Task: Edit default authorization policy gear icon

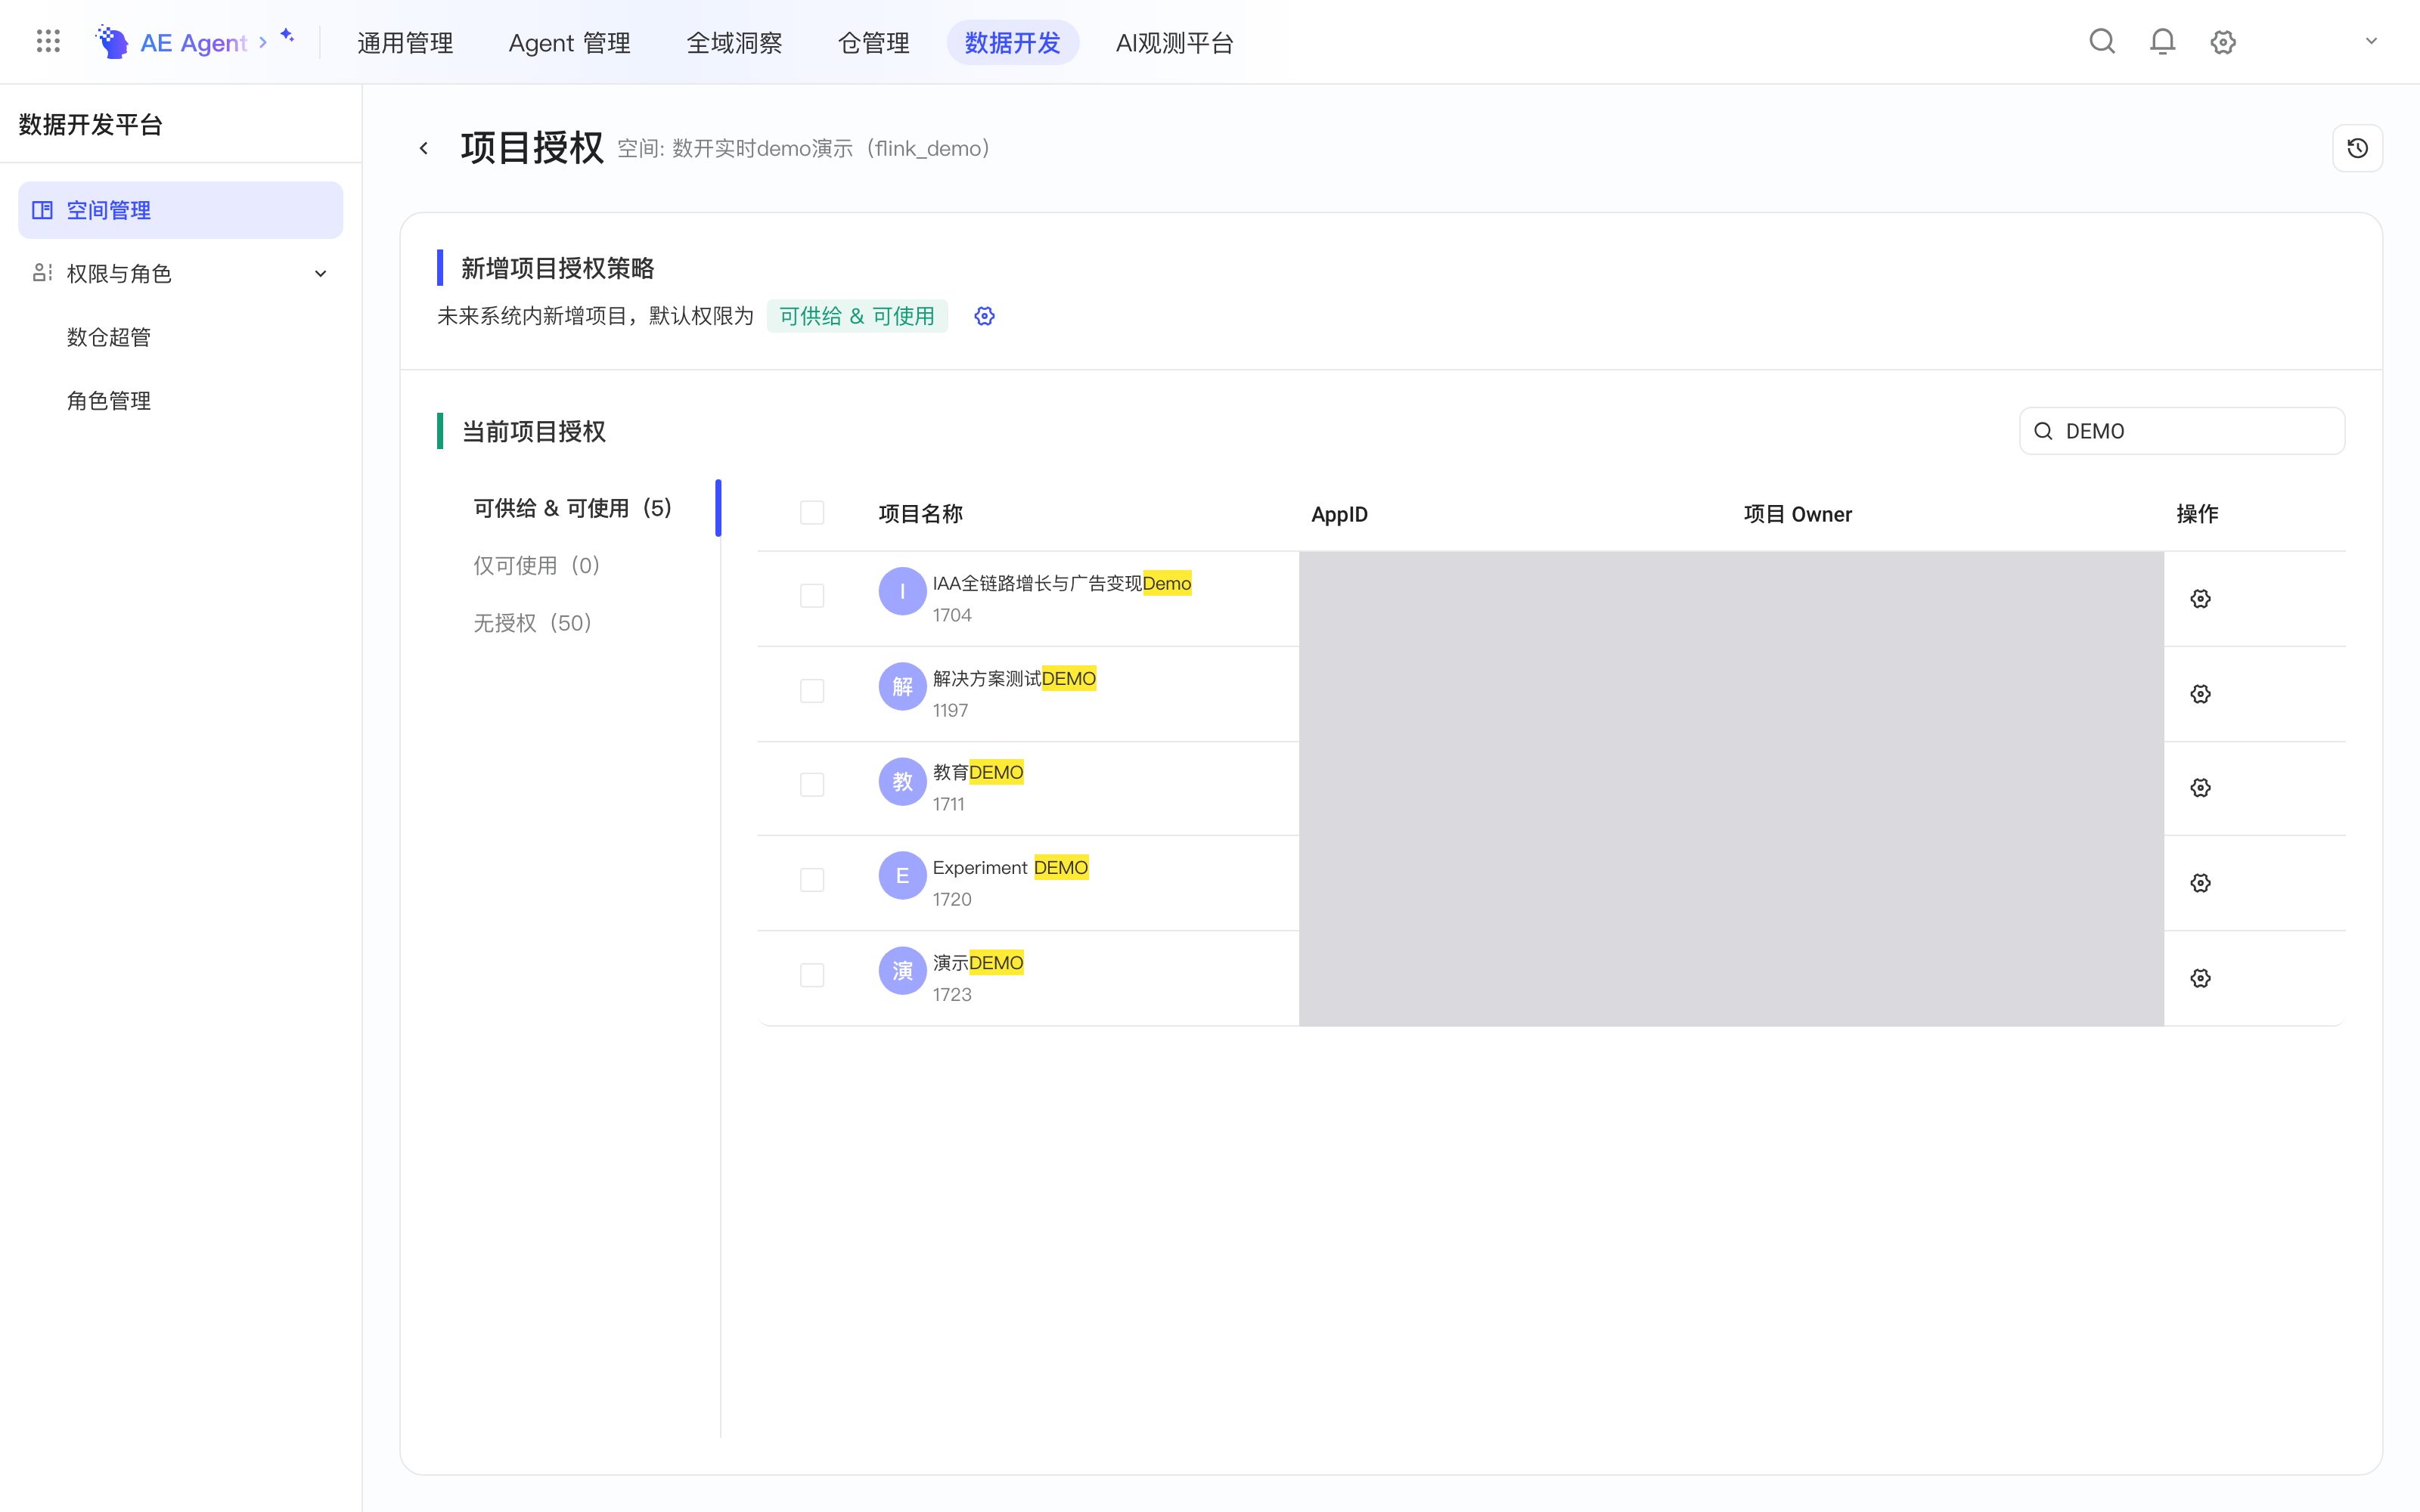Action: tap(984, 316)
